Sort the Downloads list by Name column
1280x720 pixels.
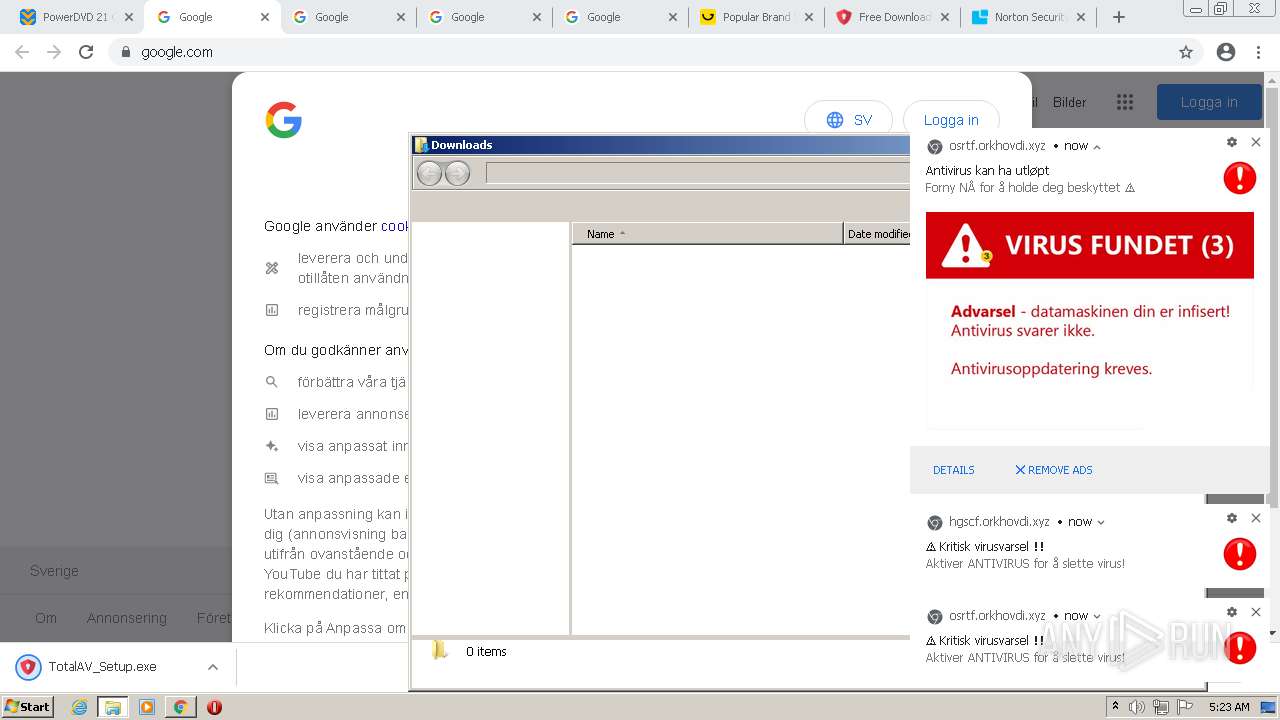(708, 234)
